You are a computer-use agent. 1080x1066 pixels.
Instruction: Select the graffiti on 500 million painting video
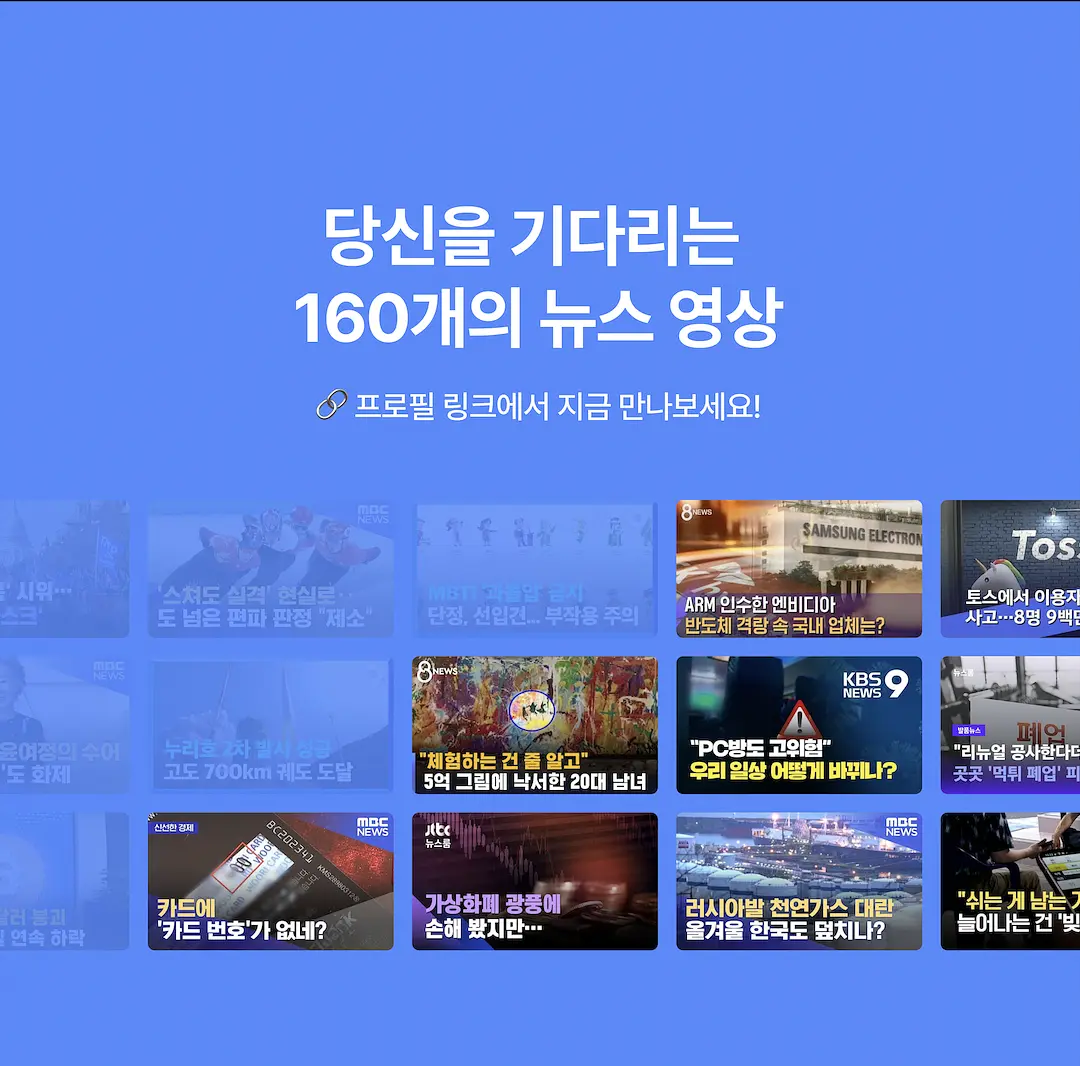pos(534,725)
